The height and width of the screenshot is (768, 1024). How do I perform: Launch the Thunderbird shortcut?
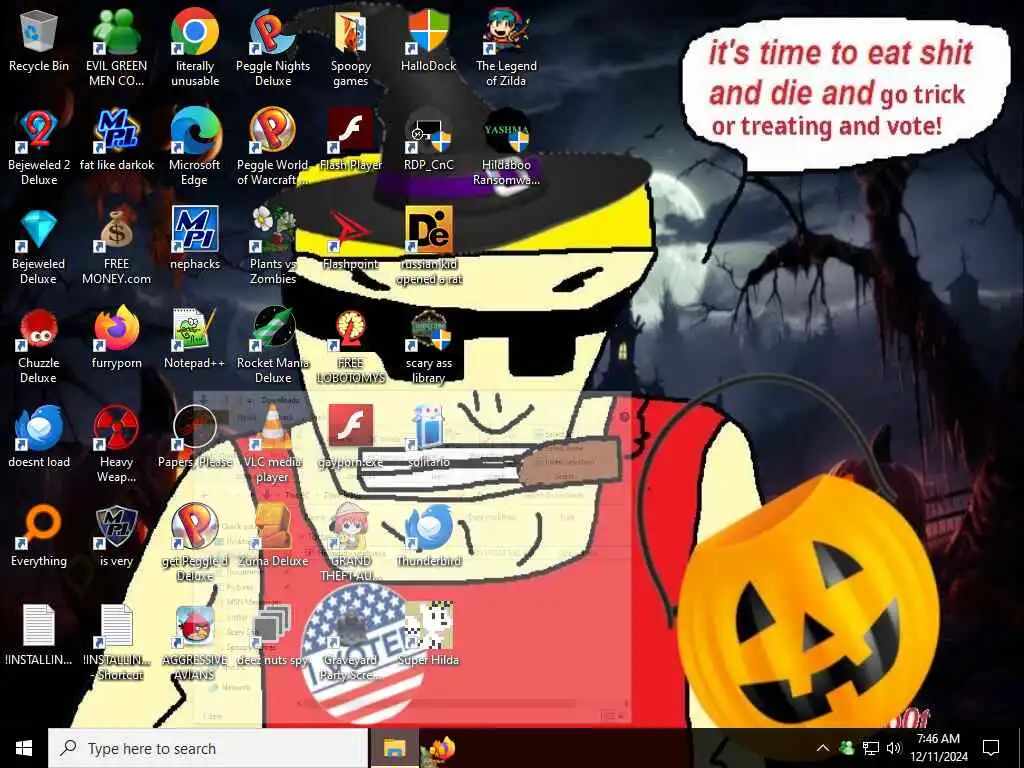[x=428, y=537]
